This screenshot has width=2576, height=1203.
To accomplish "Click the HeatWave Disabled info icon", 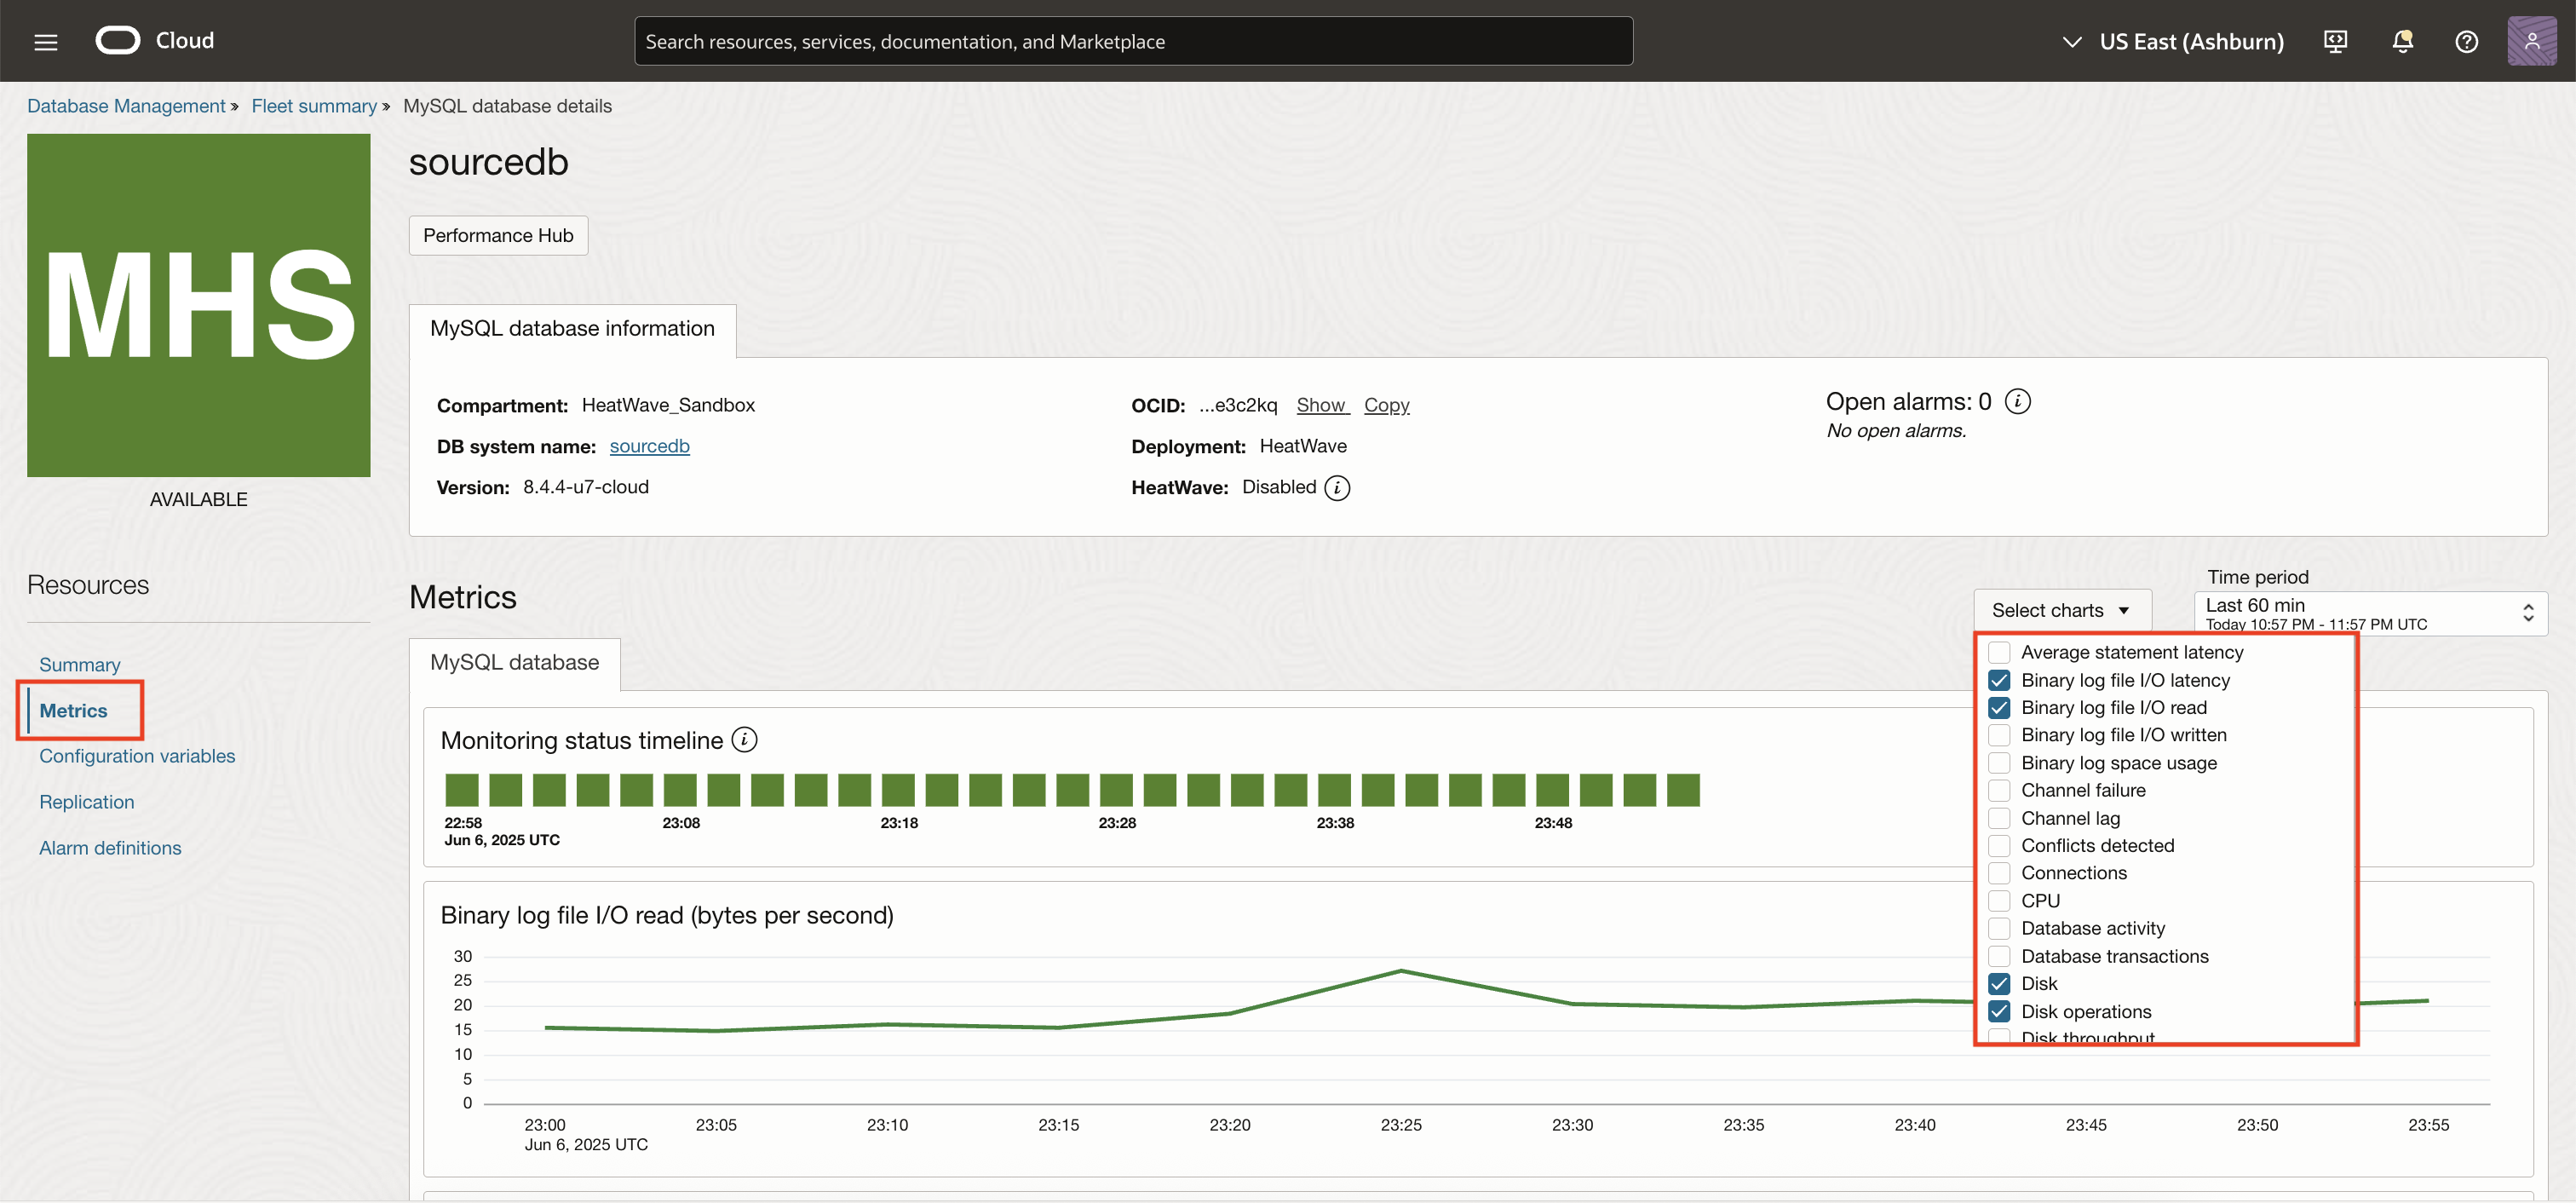I will (1338, 488).
